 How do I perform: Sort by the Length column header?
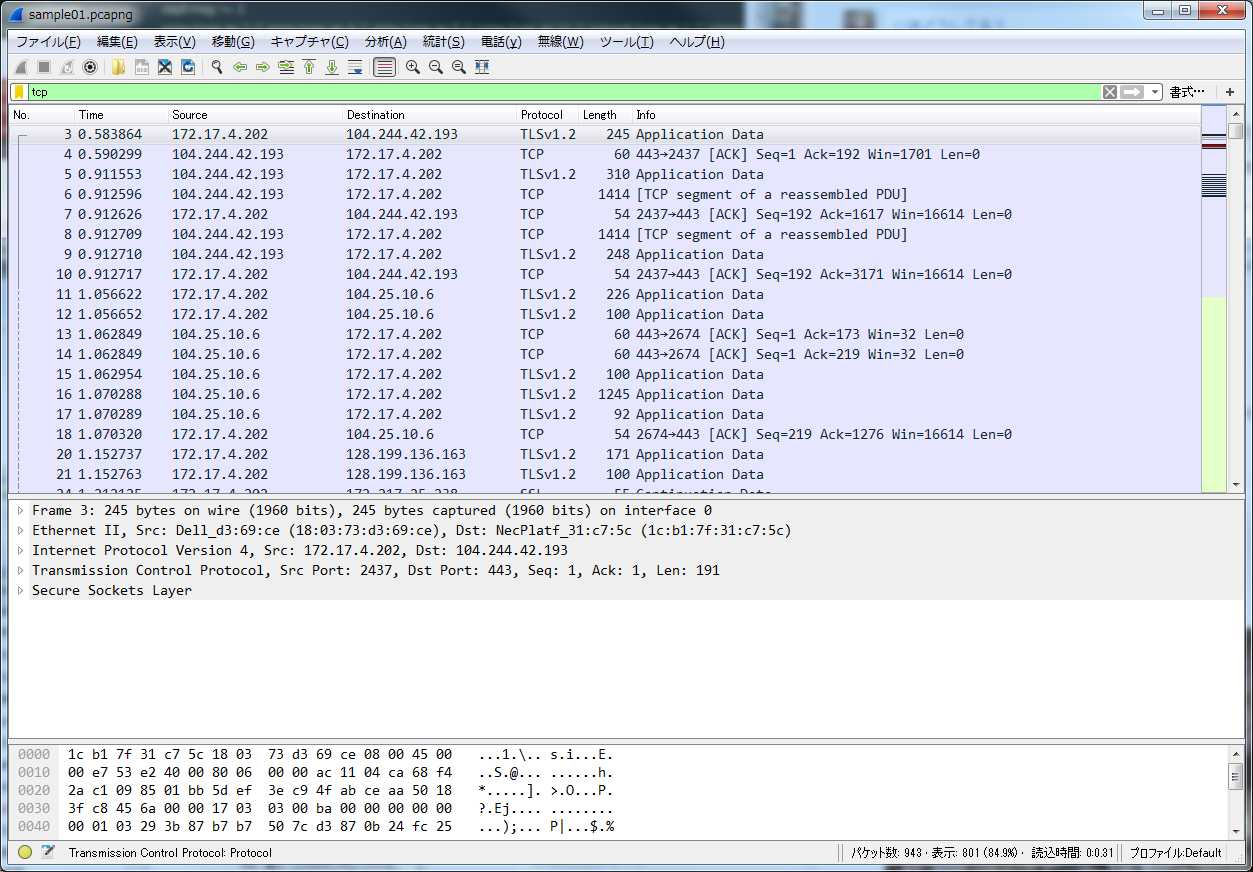(604, 115)
